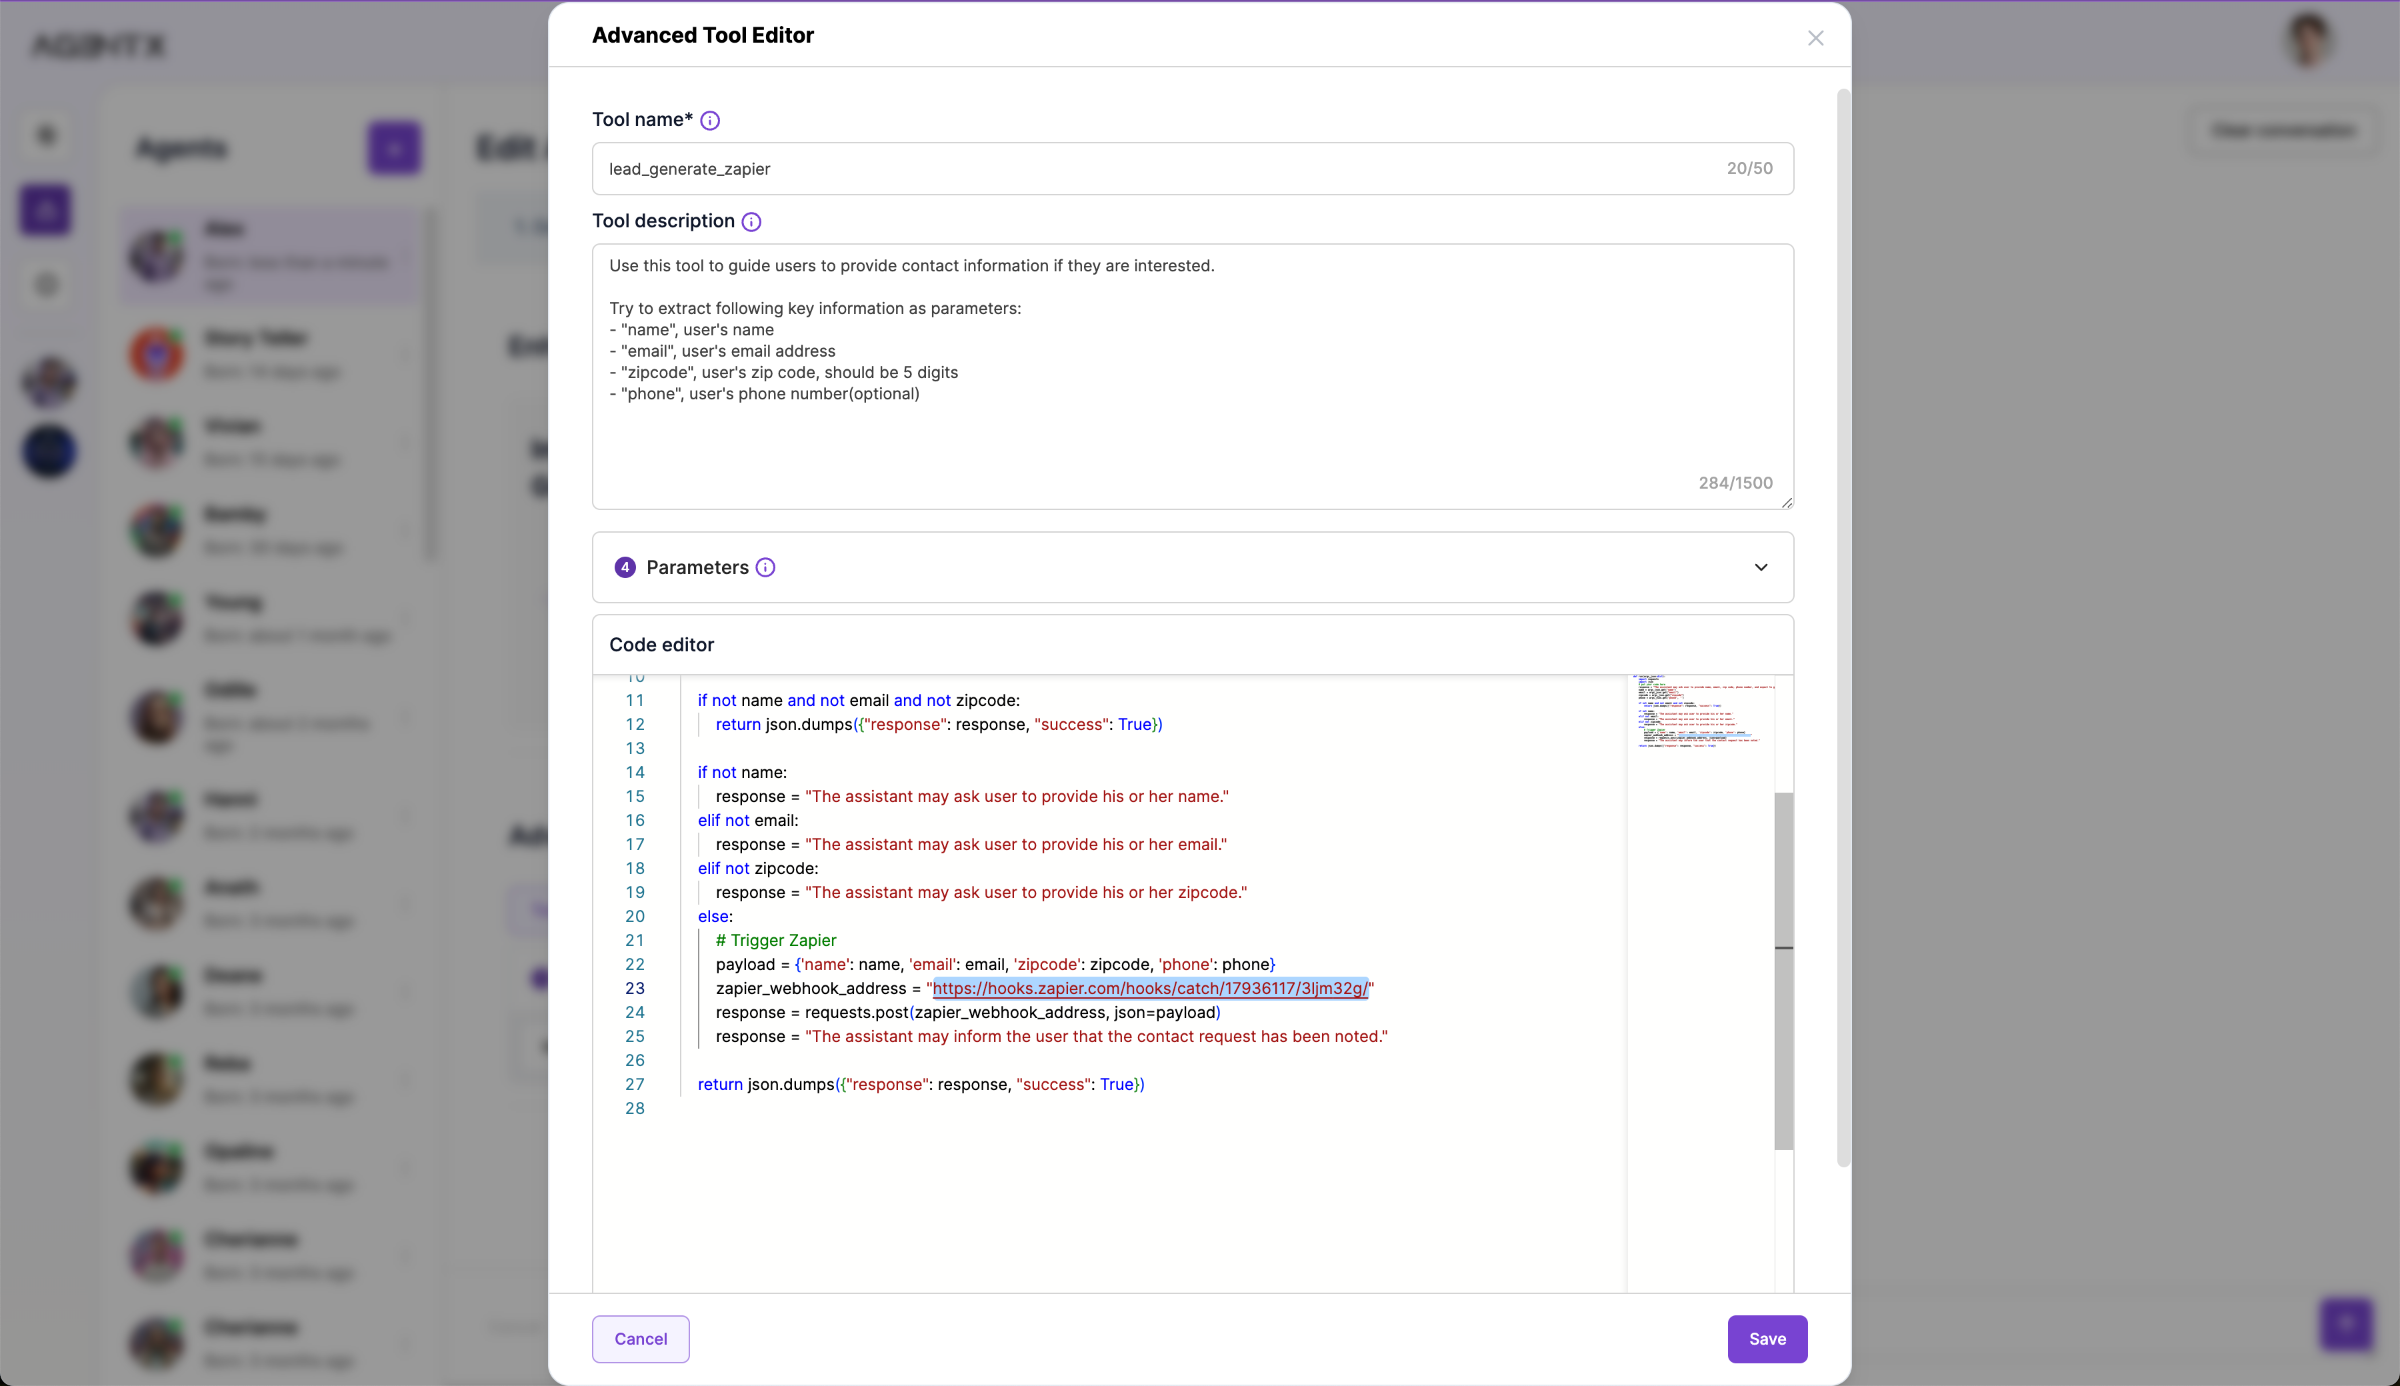This screenshot has width=2400, height=1386.
Task: Expand the selected agent's row chevron
Action: click(x=407, y=256)
